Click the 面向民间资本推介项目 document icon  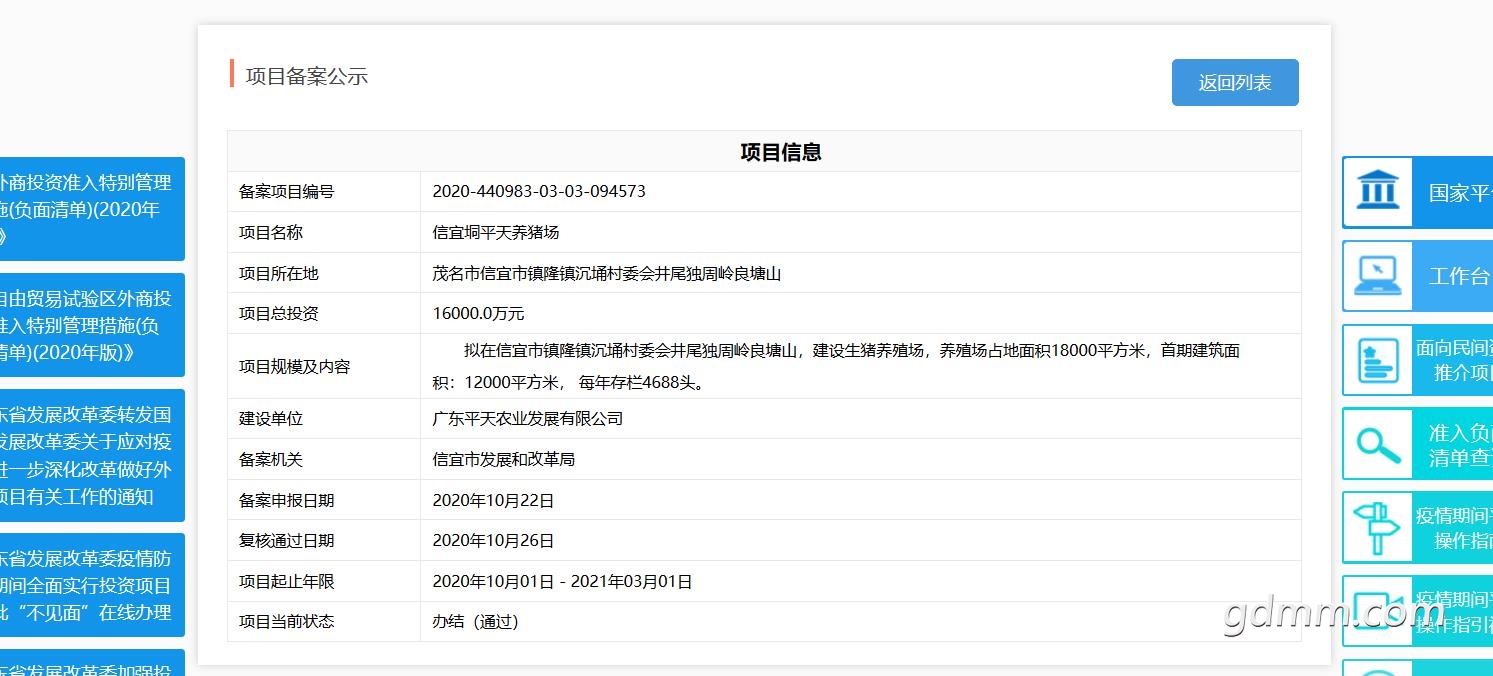1377,360
